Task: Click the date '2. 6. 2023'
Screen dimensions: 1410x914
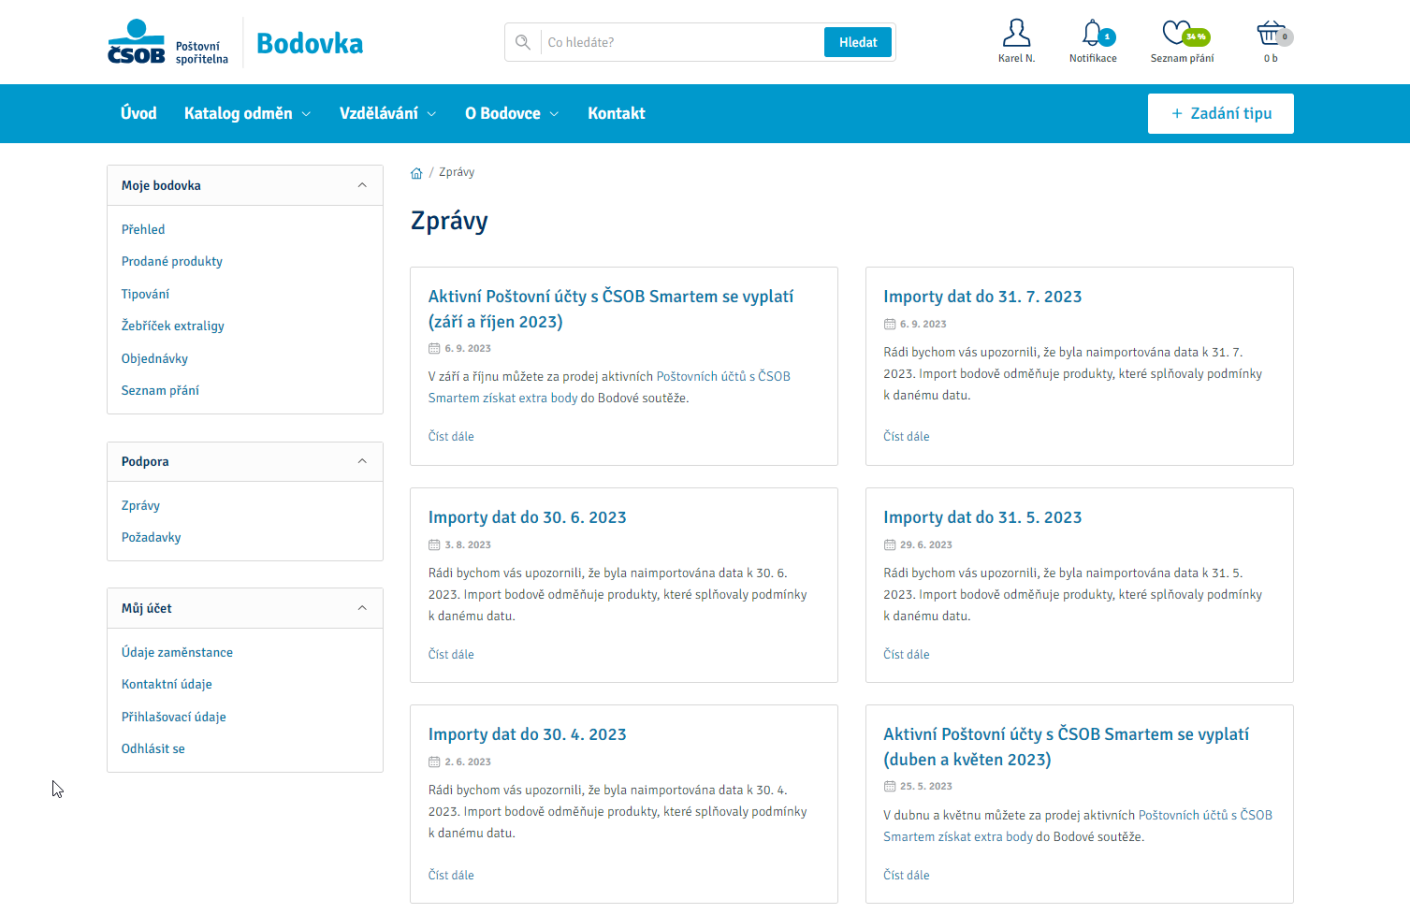Action: 468,762
